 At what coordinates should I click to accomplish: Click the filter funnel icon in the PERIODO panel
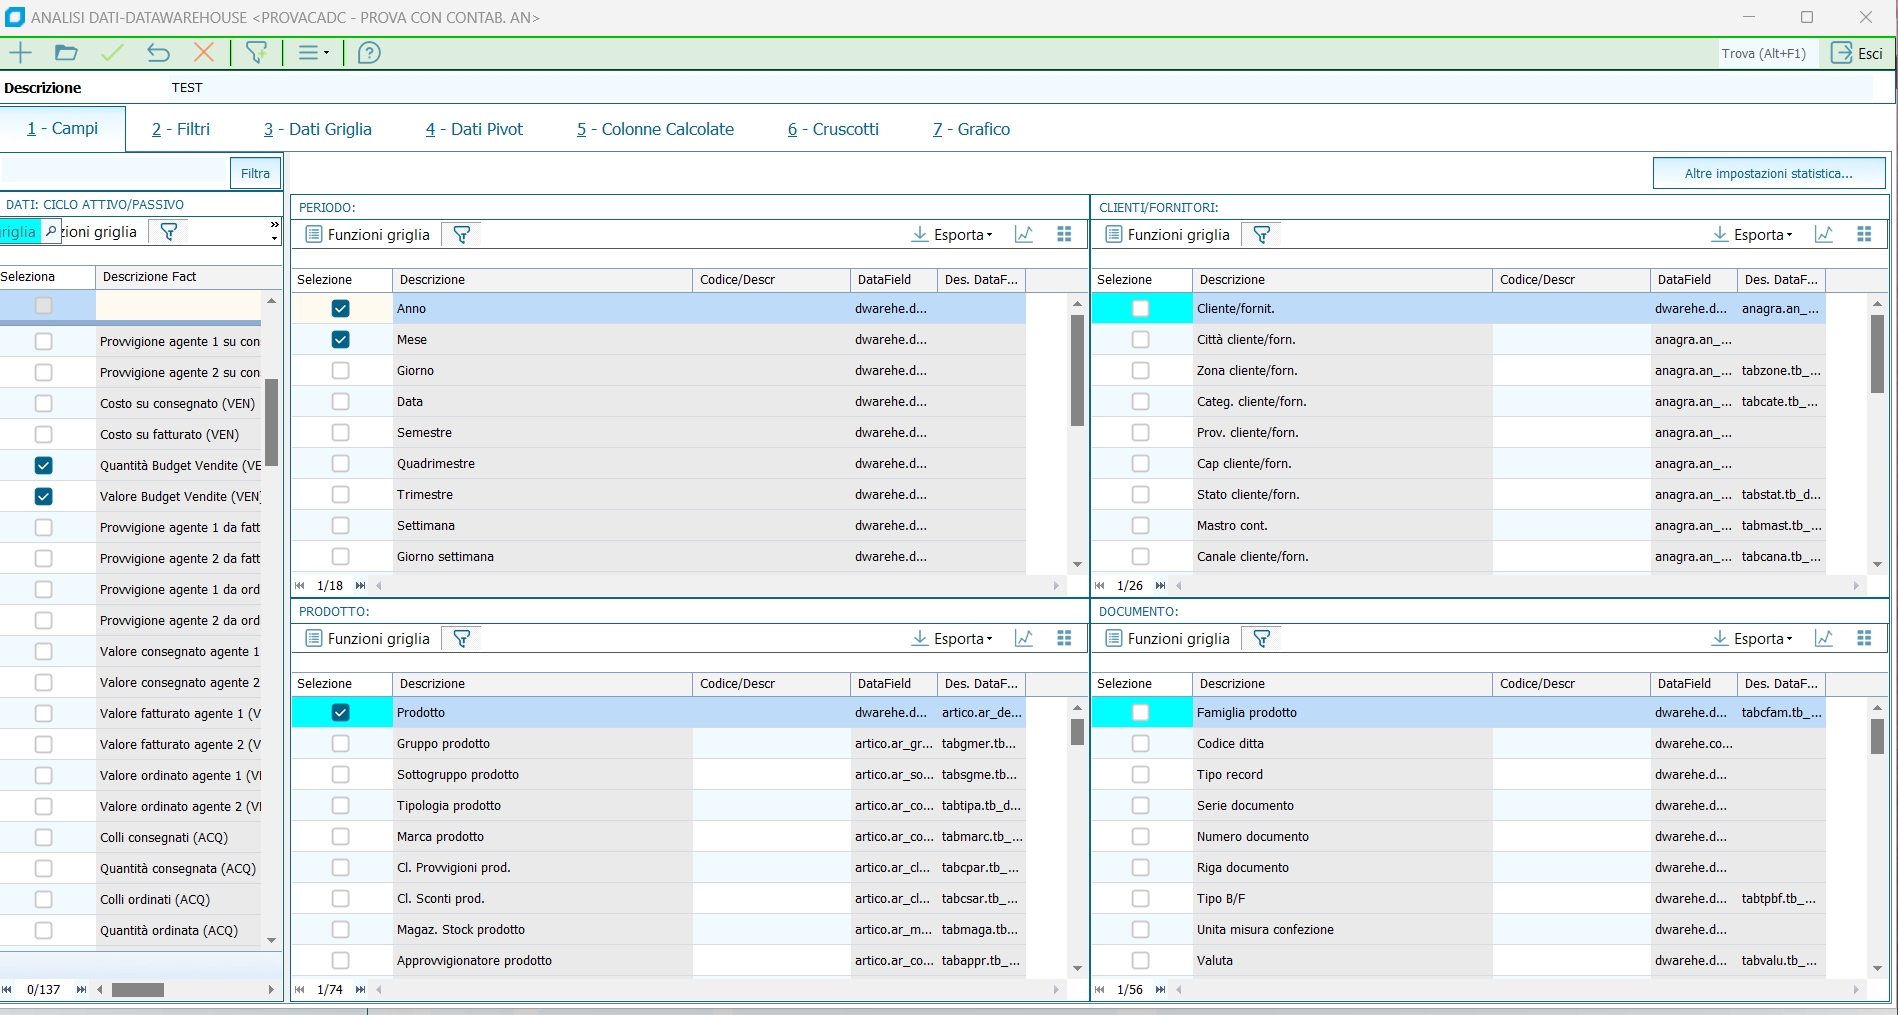[462, 235]
